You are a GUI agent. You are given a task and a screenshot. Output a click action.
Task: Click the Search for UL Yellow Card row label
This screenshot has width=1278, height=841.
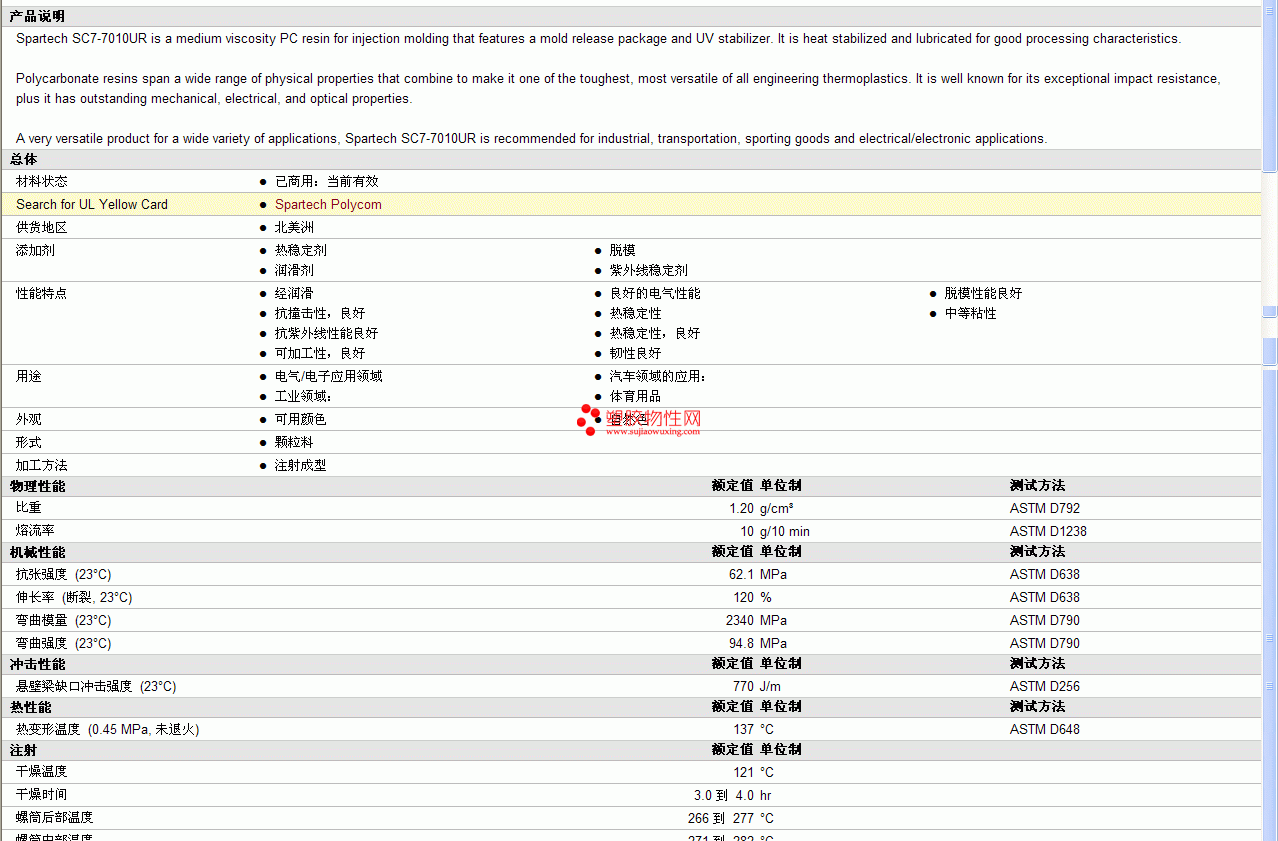(92, 204)
